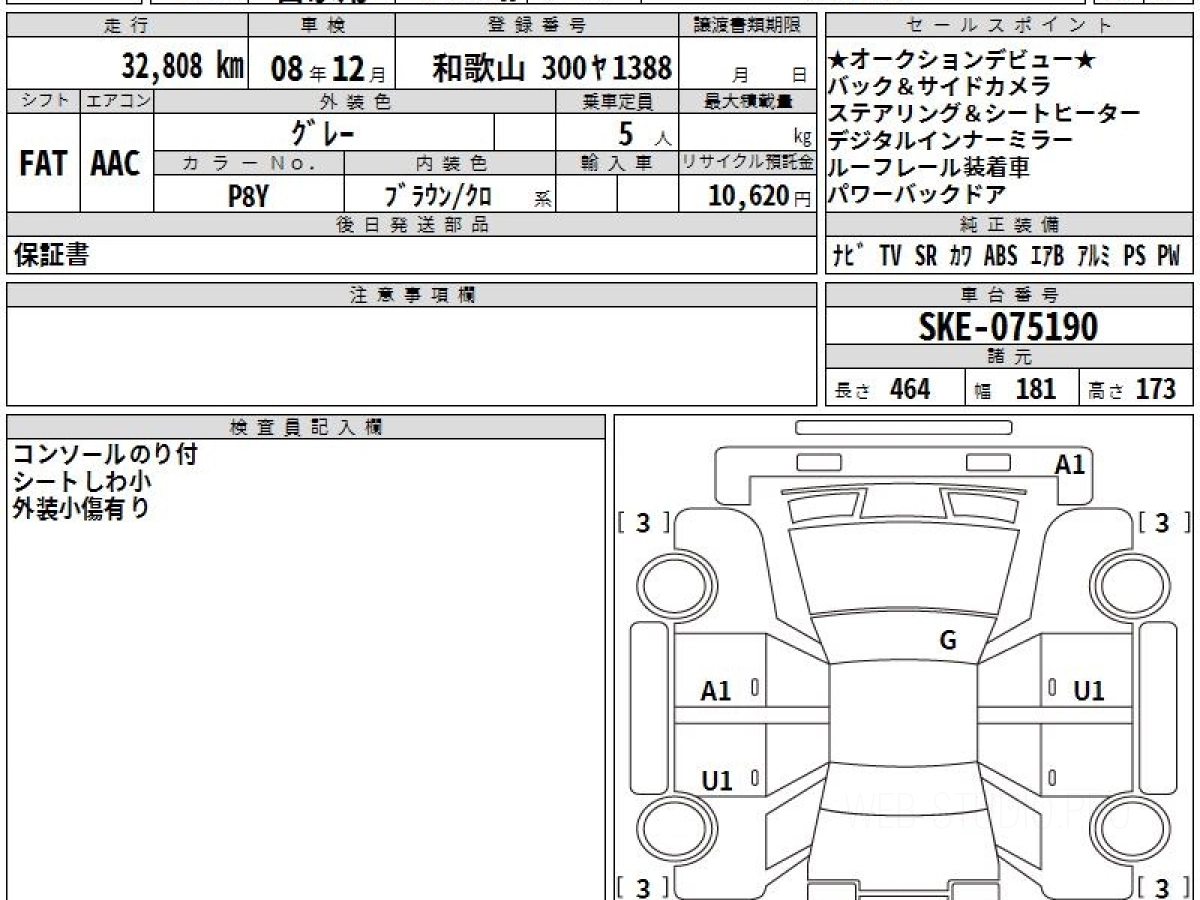The width and height of the screenshot is (1200, 900).
Task: Select the color number P8Y
Action: [x=248, y=196]
